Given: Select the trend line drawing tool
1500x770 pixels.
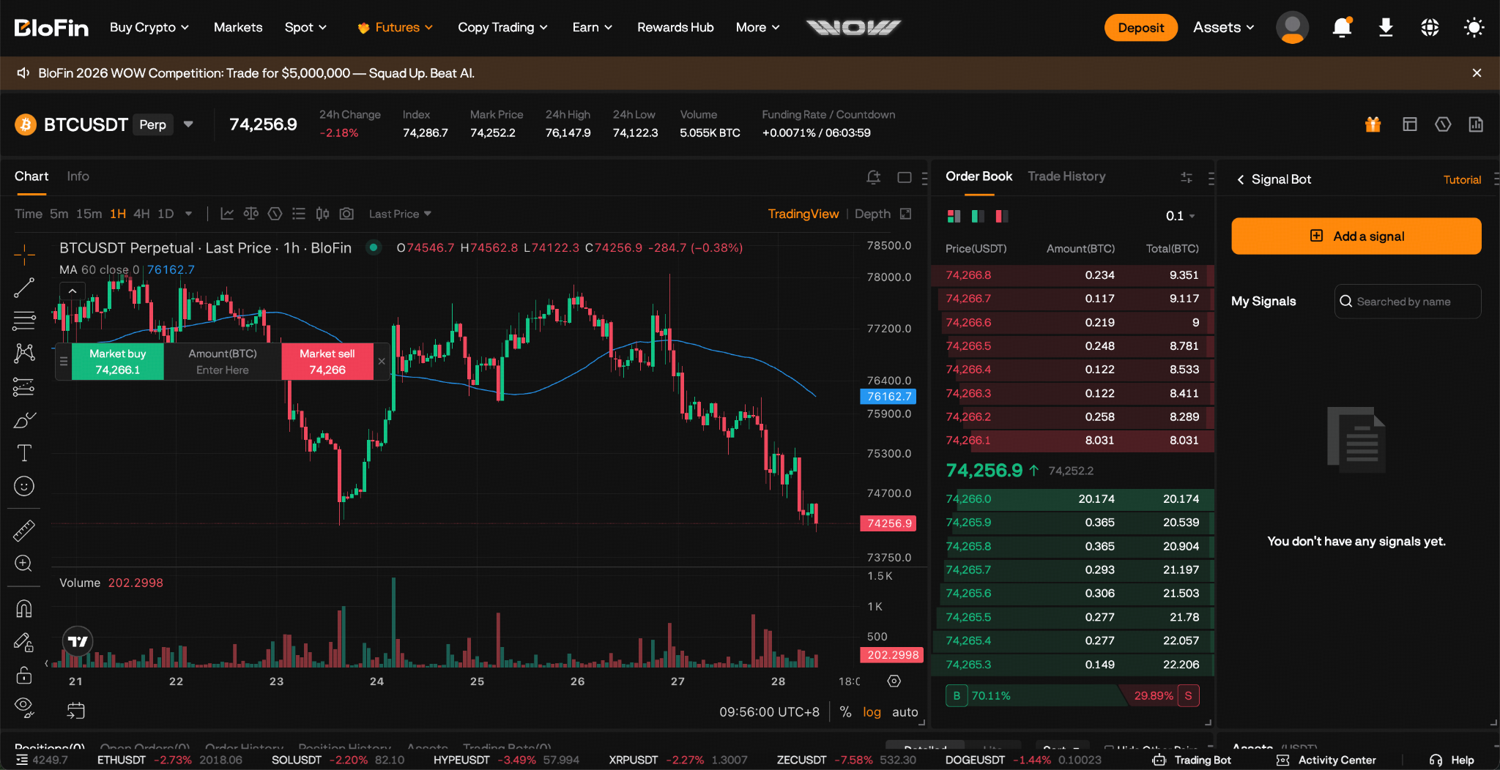Looking at the screenshot, I should tap(24, 288).
